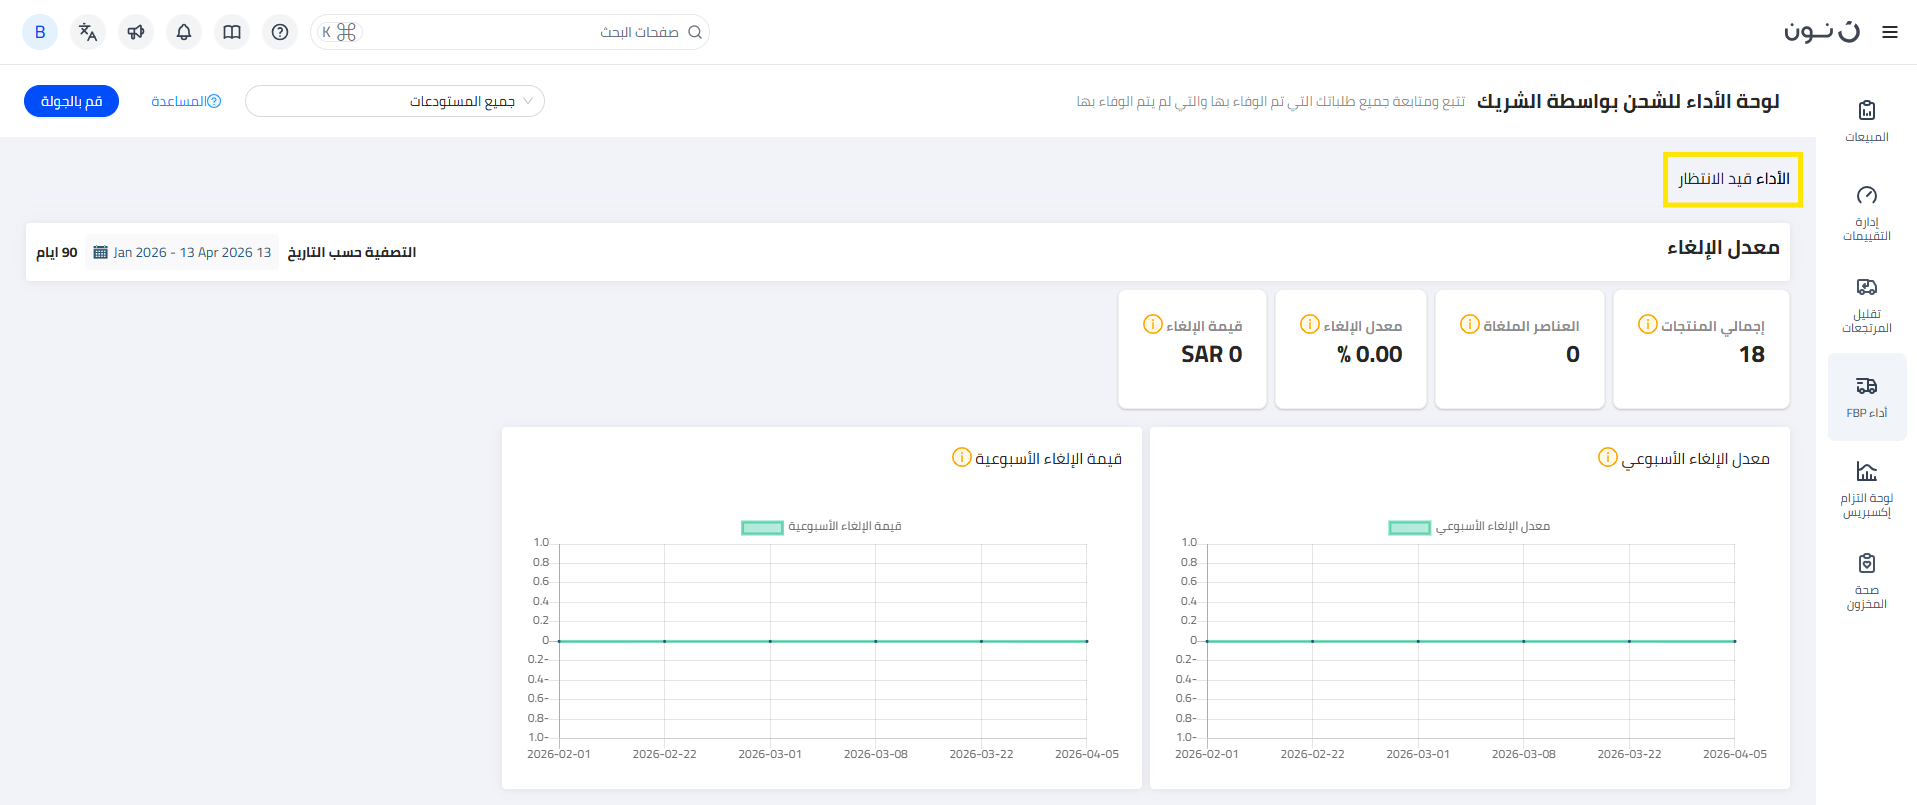1917x805 pixels.
Task: Open the date range picker filter
Action: (182, 252)
